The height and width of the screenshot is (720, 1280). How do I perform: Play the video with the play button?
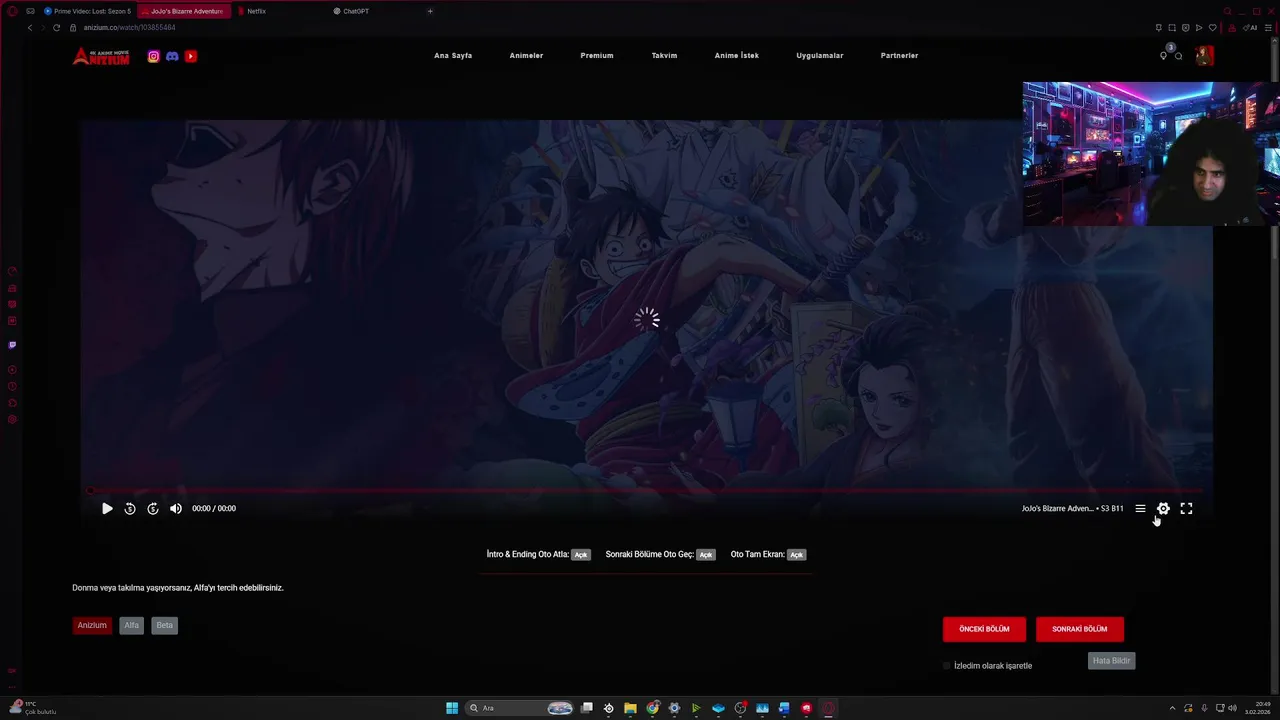coord(107,509)
